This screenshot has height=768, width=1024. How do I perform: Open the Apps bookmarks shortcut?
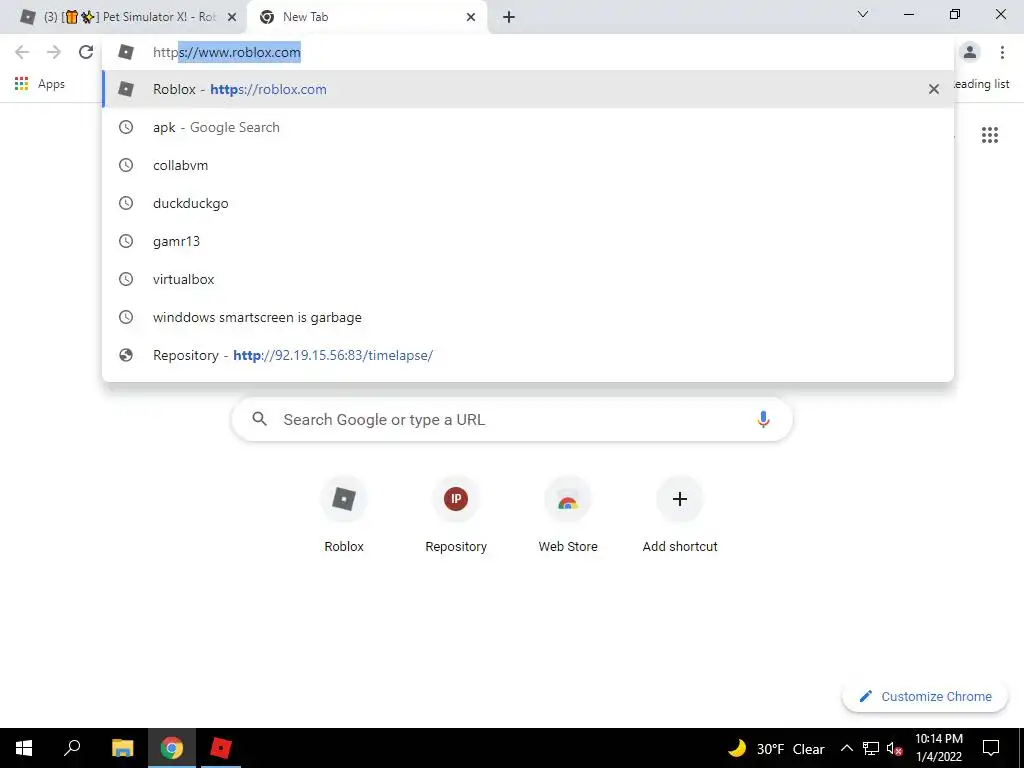pyautogui.click(x=39, y=84)
